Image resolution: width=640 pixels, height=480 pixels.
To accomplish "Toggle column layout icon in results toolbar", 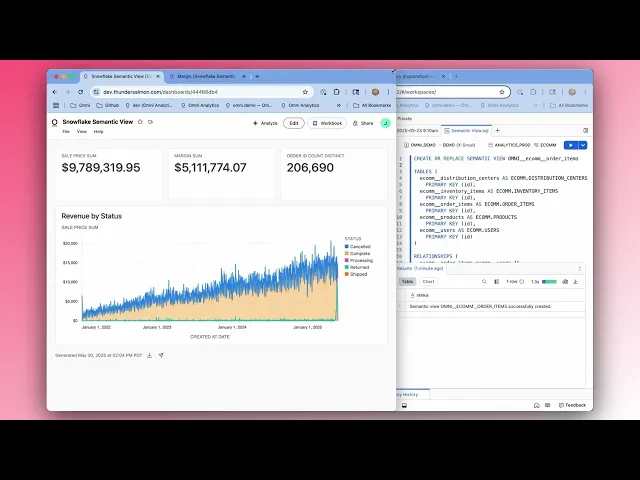I will 497,282.
